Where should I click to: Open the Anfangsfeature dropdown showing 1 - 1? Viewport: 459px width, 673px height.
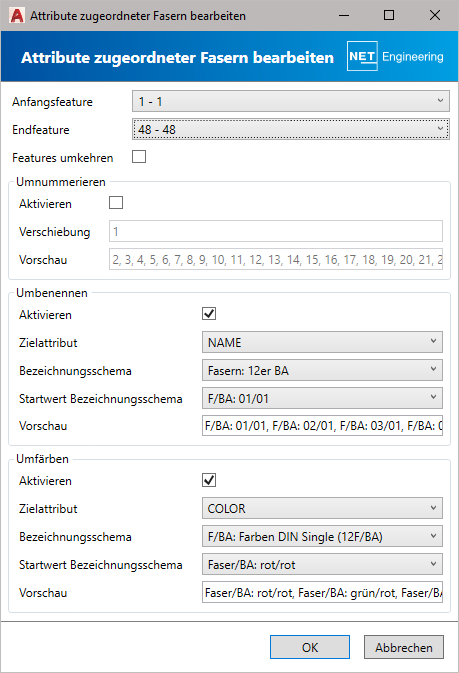(x=291, y=101)
